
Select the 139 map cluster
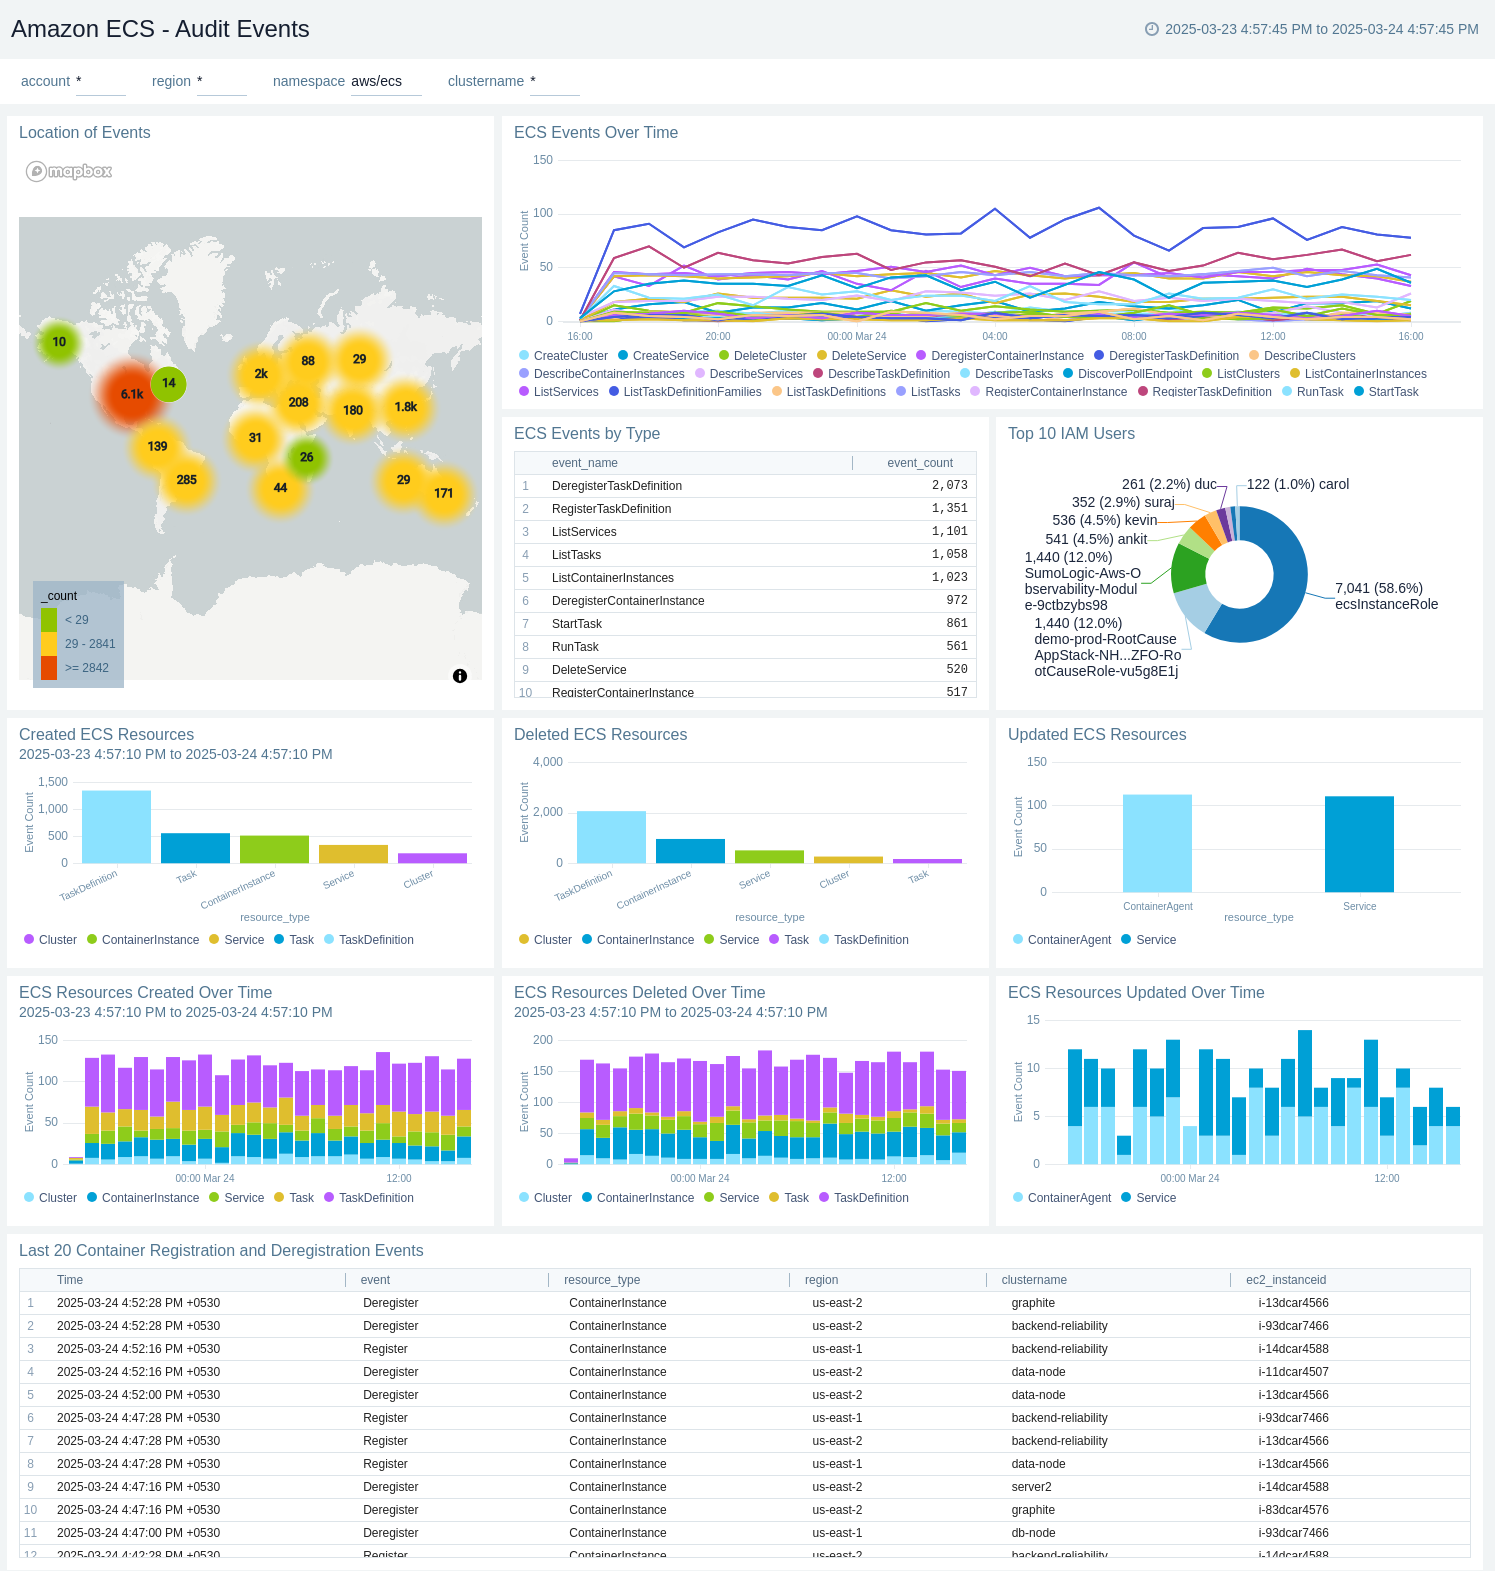click(x=157, y=447)
